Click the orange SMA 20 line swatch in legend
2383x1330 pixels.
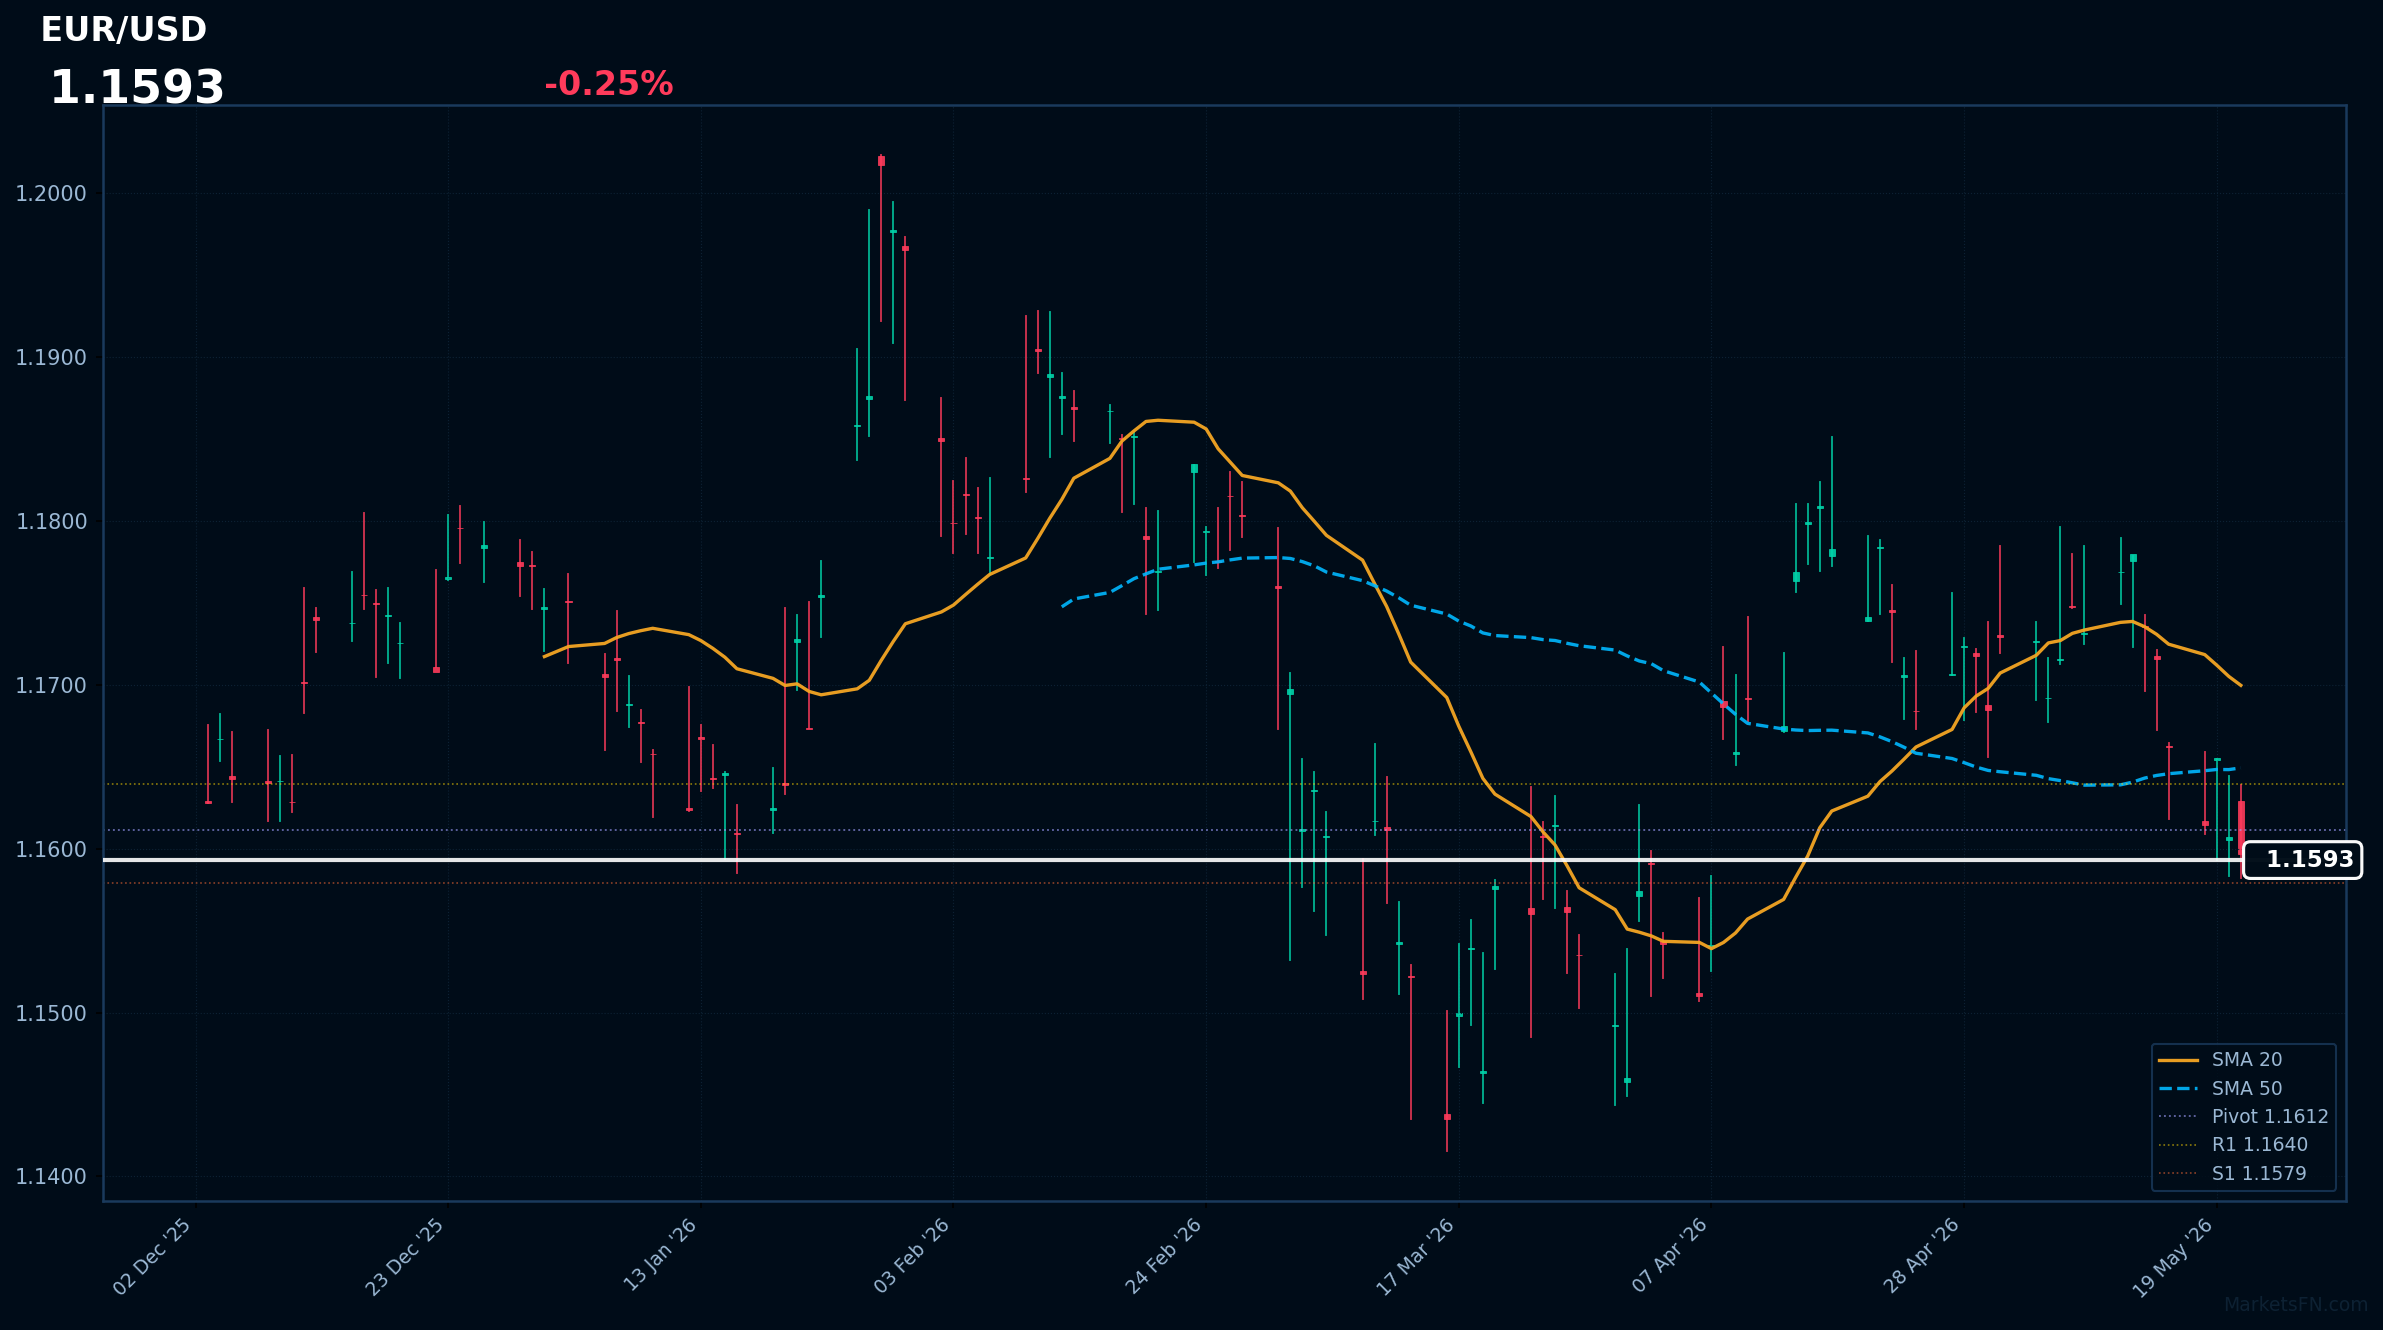pyautogui.click(x=2178, y=1060)
